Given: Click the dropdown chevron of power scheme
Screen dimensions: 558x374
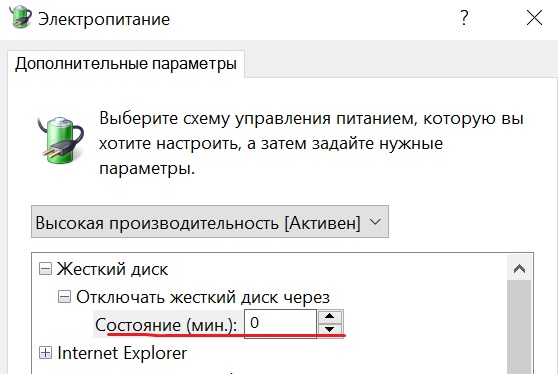Looking at the screenshot, I should point(375,222).
